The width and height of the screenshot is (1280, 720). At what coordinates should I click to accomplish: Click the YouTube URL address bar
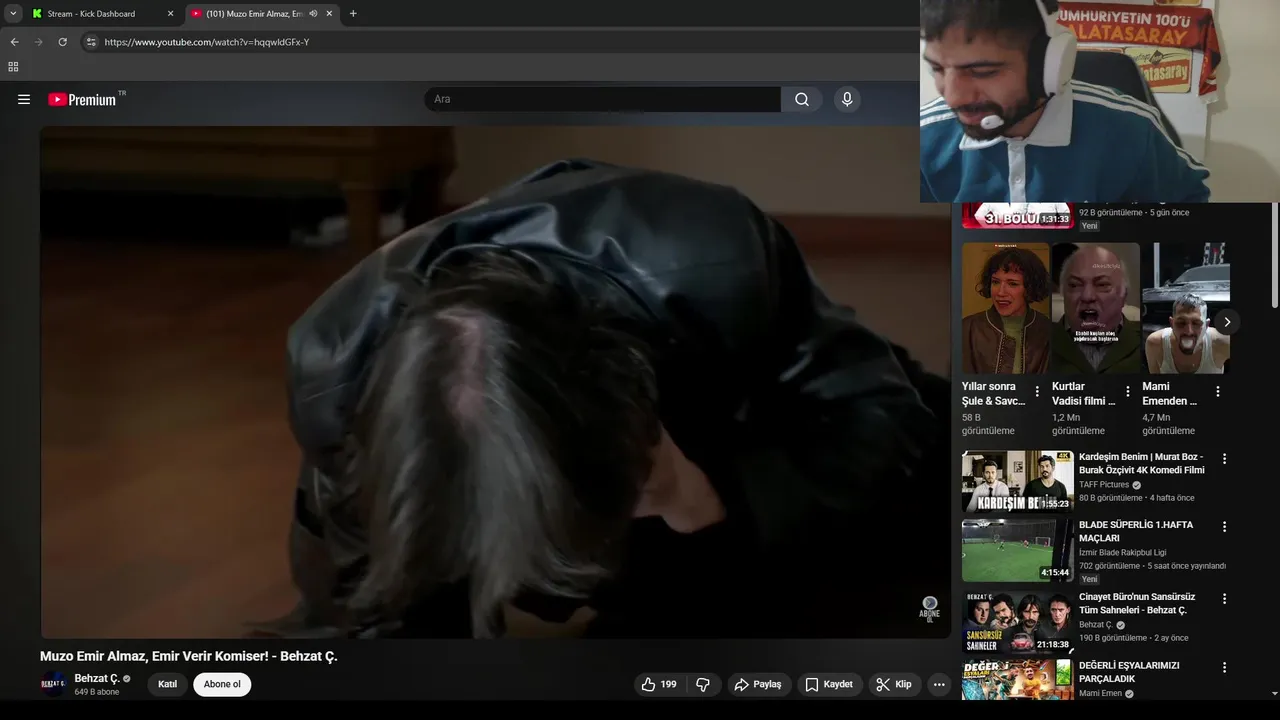pyautogui.click(x=206, y=42)
